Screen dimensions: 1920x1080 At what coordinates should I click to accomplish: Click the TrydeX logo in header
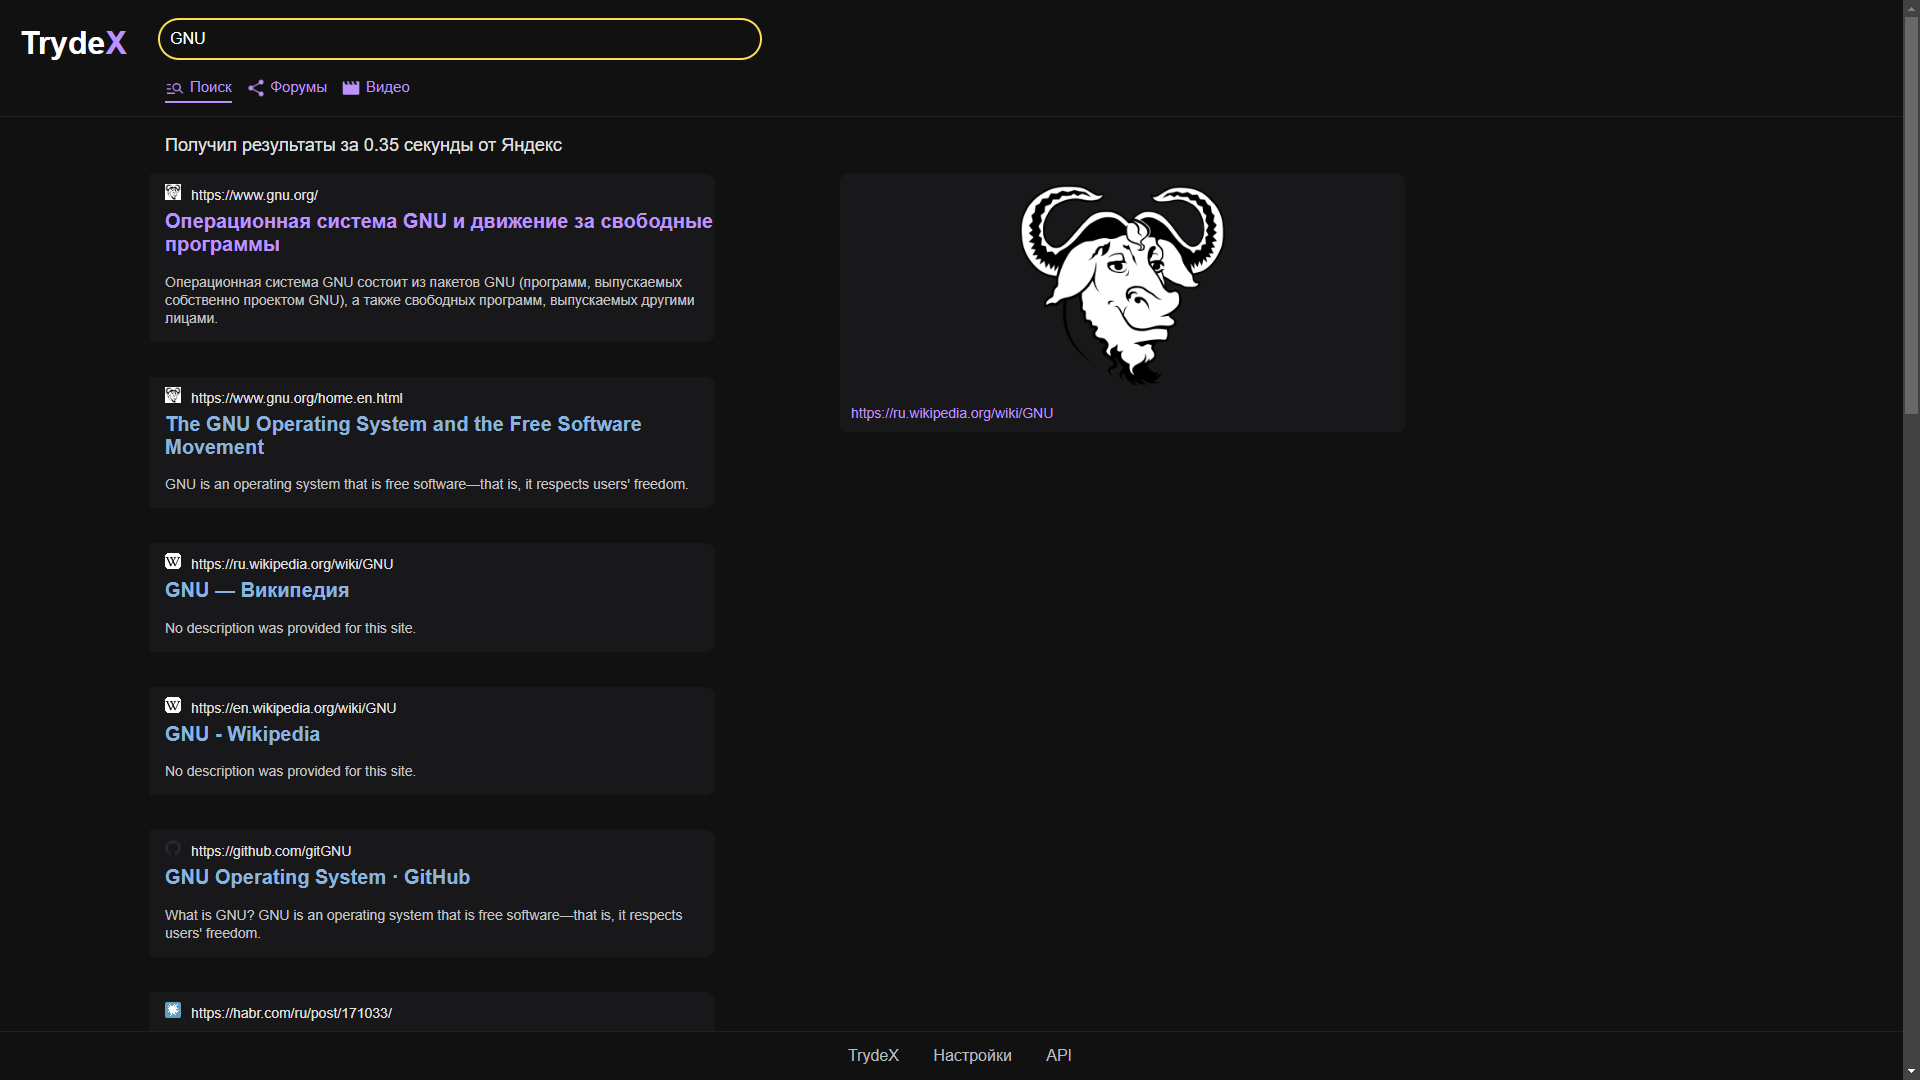coord(74,43)
